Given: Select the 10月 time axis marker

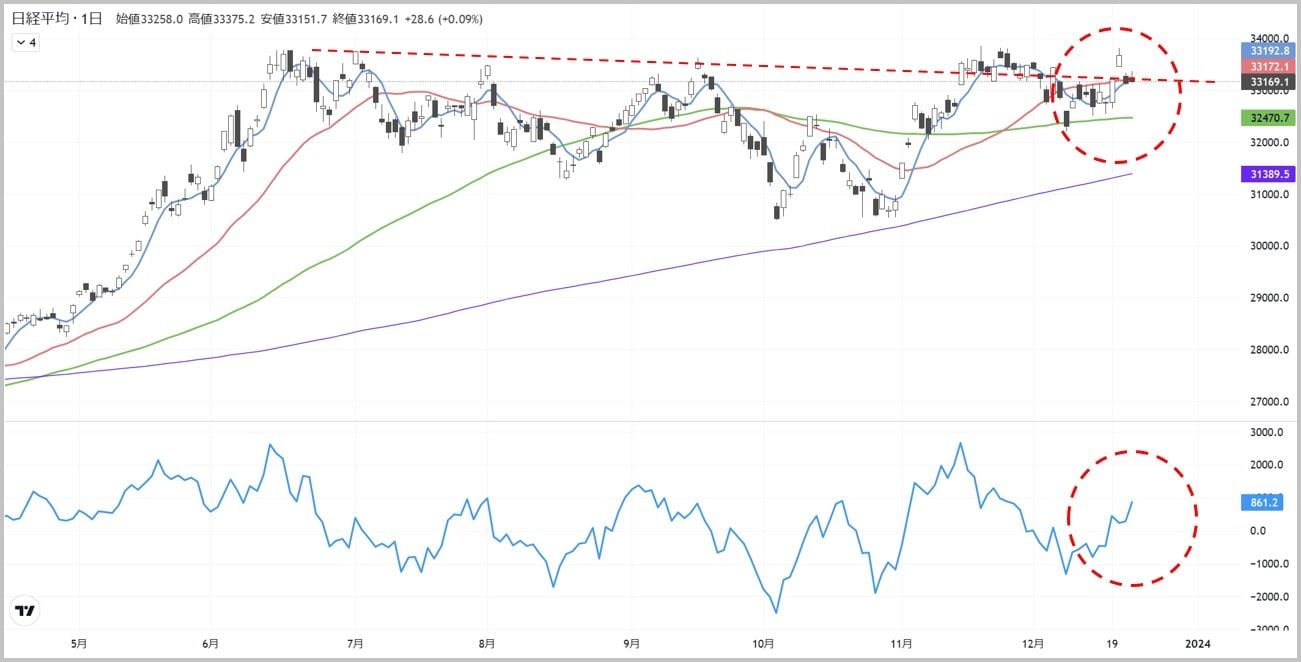Looking at the screenshot, I should pos(763,643).
